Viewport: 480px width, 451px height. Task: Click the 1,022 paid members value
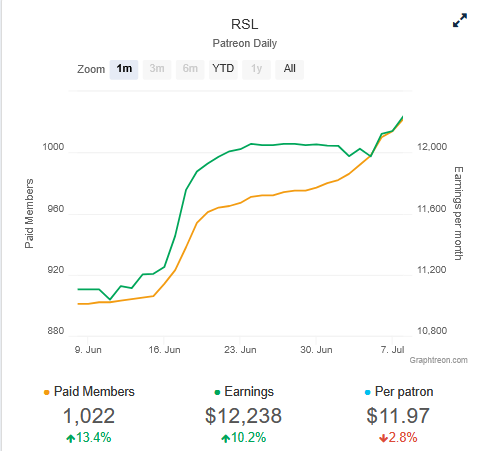pos(89,416)
